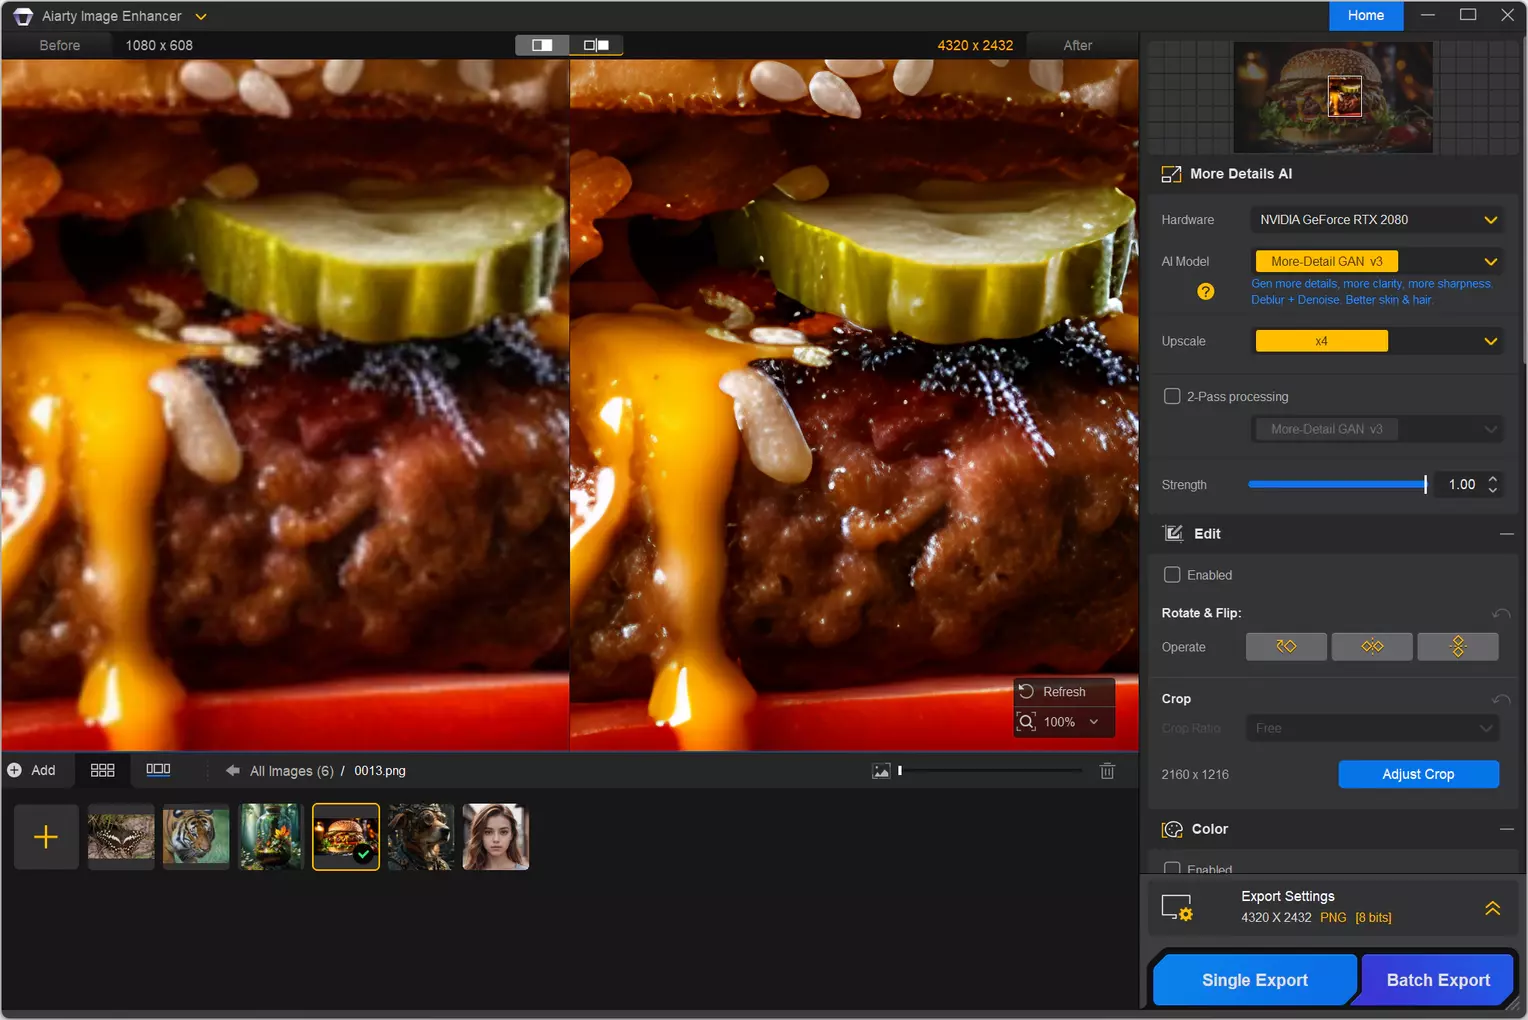Image resolution: width=1528 pixels, height=1020 pixels.
Task: Enable 2-Pass processing checkbox
Action: (x=1172, y=396)
